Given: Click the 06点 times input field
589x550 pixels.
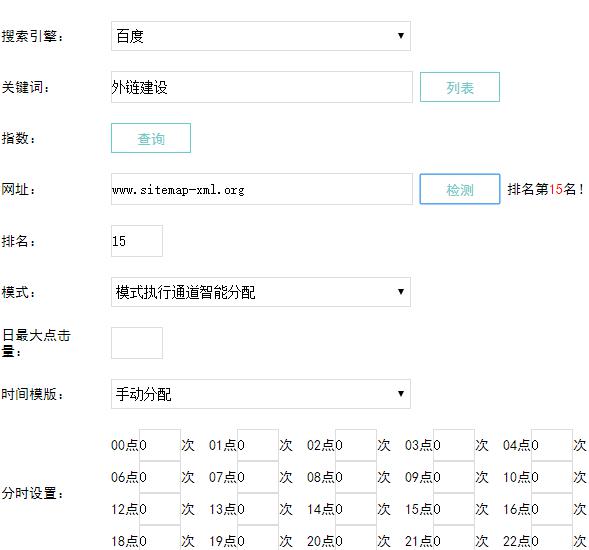Looking at the screenshot, I should (160, 477).
